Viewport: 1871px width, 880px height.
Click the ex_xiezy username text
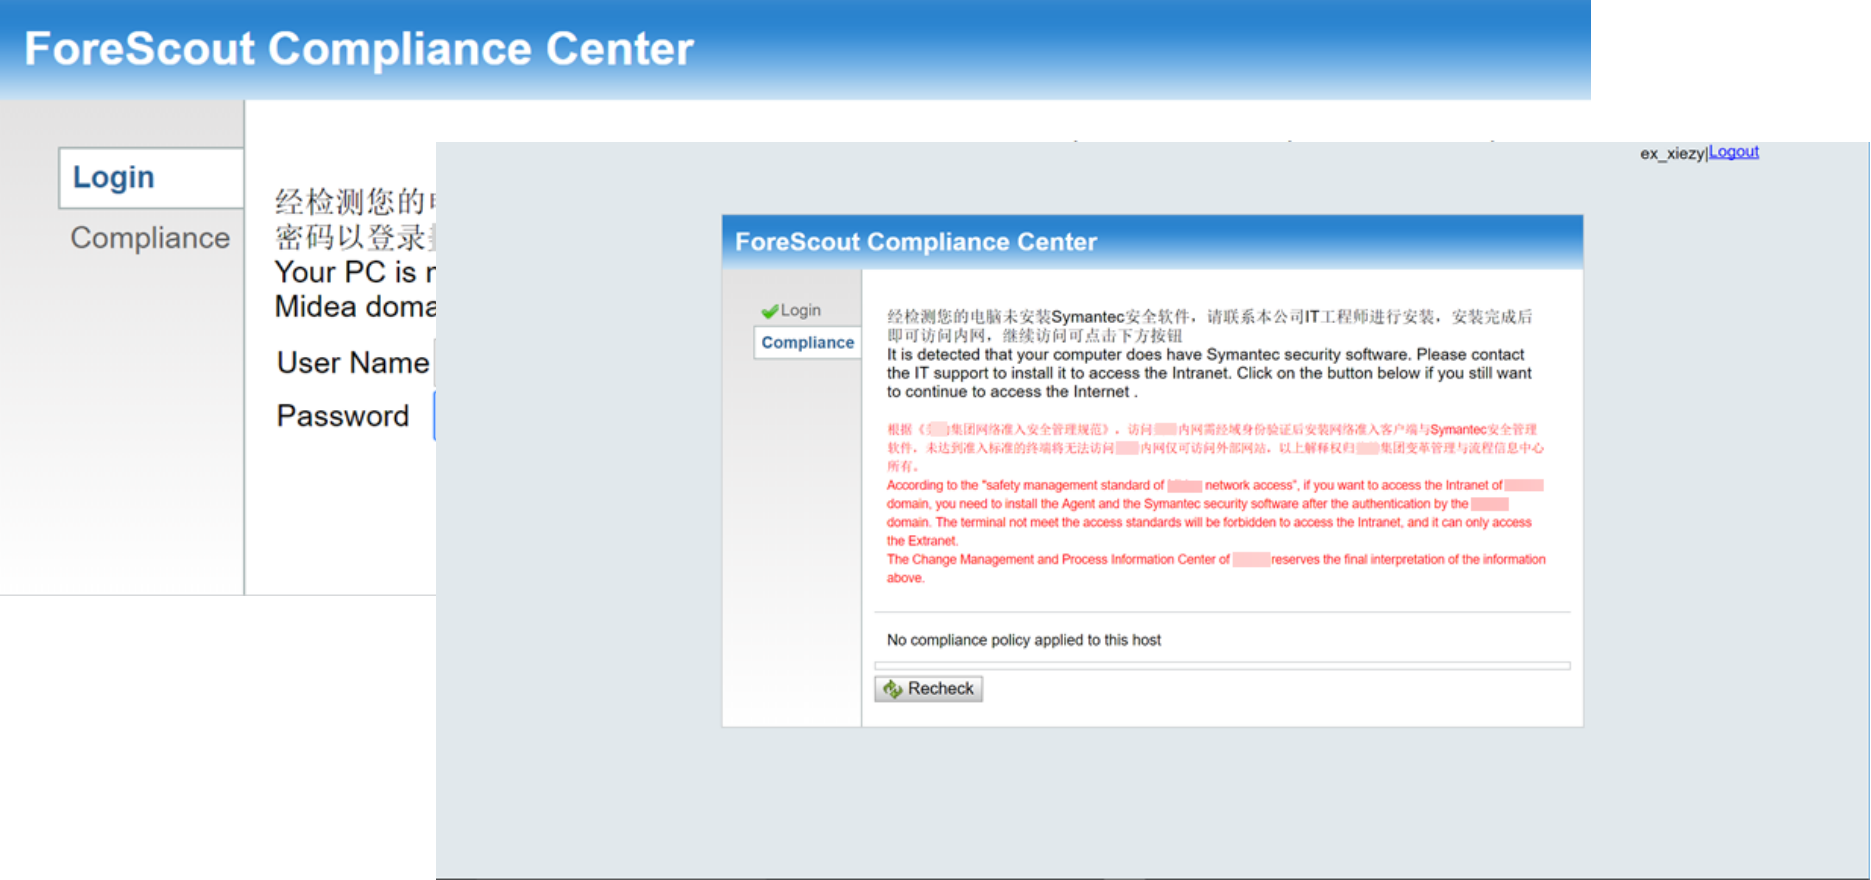1671,153
